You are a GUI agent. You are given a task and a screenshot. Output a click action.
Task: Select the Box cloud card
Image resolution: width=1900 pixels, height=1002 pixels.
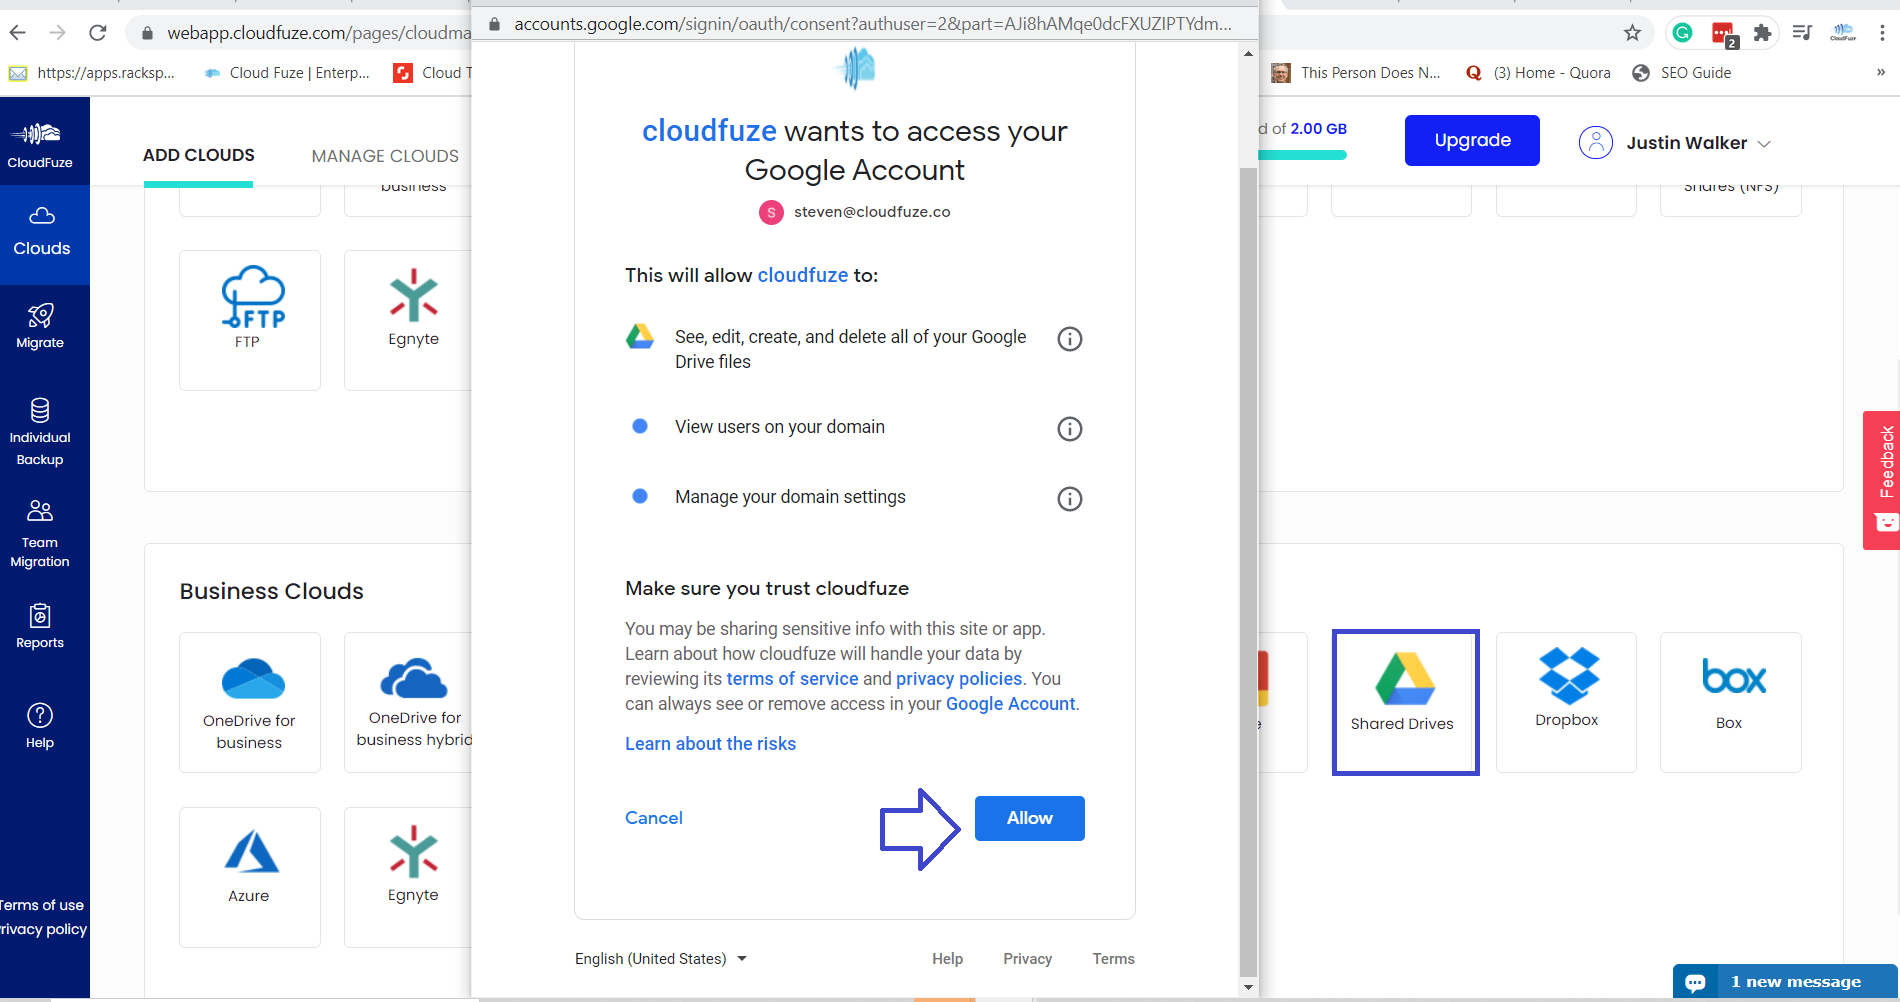point(1731,702)
